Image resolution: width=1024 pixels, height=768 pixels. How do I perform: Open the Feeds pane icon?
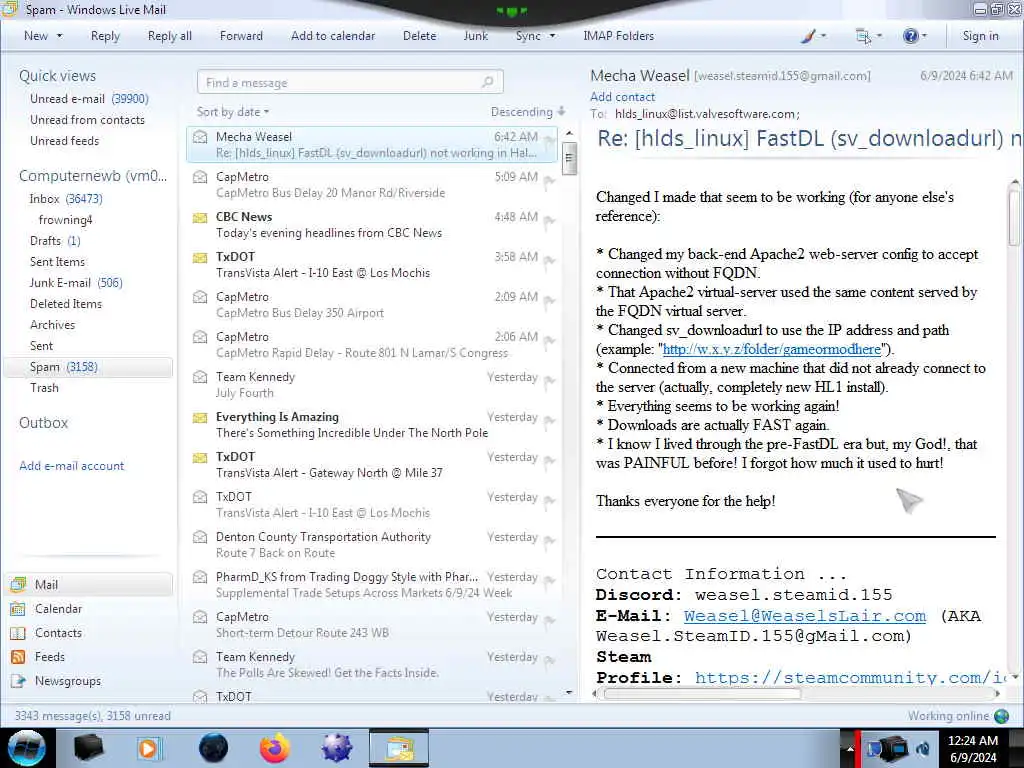click(x=18, y=657)
